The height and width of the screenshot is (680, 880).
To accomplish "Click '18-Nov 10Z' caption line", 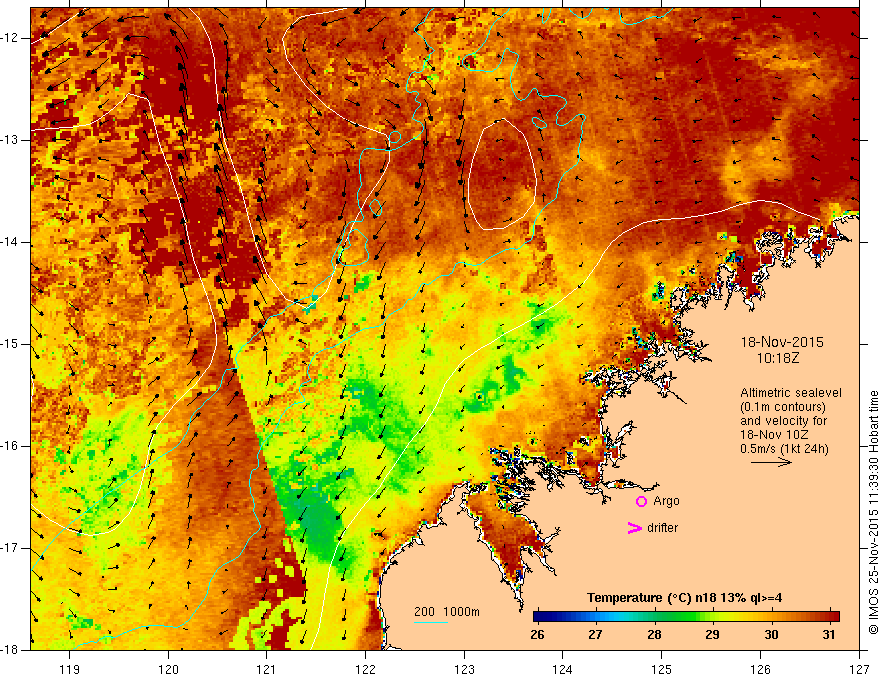I will (x=776, y=435).
